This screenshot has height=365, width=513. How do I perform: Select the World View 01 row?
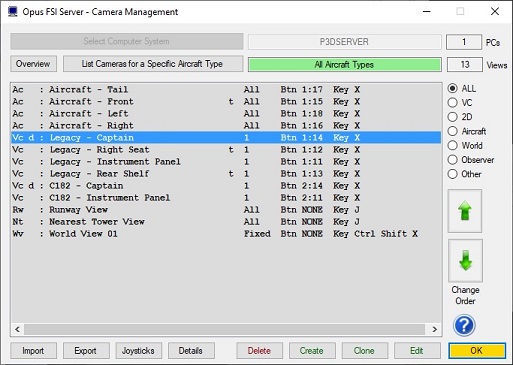(x=226, y=234)
